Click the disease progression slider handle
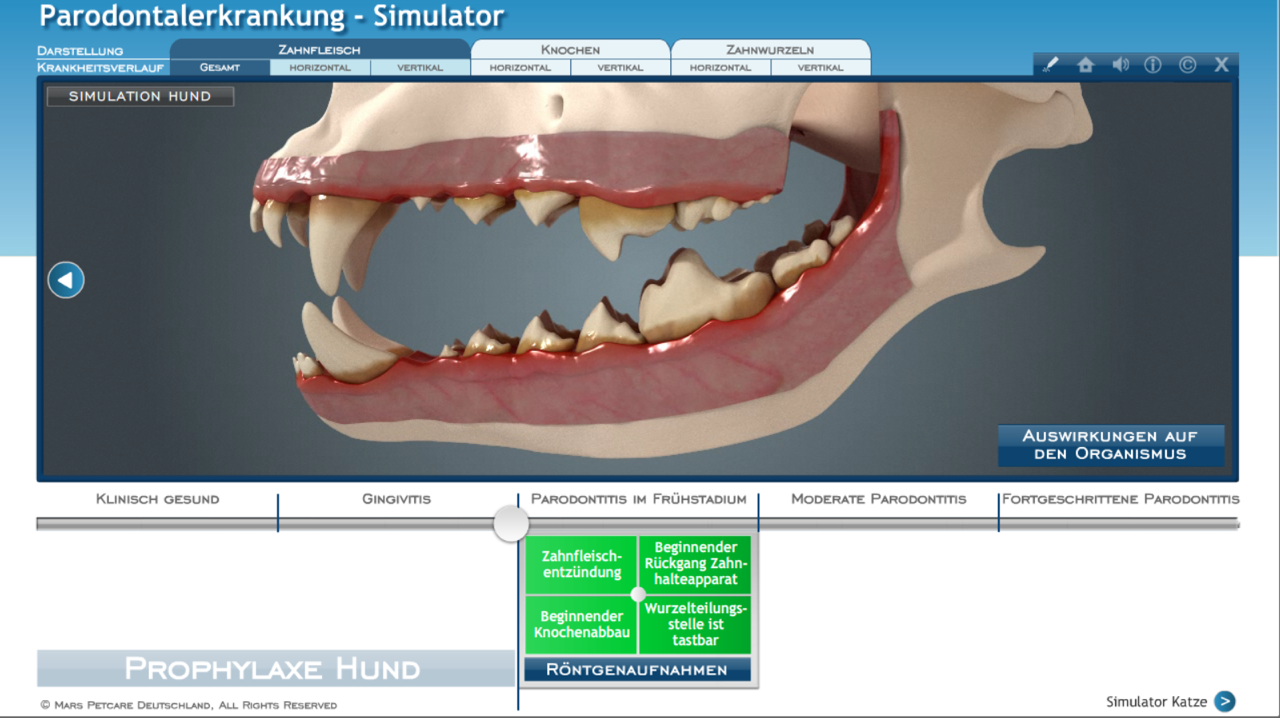The width and height of the screenshot is (1280, 718). [x=511, y=523]
